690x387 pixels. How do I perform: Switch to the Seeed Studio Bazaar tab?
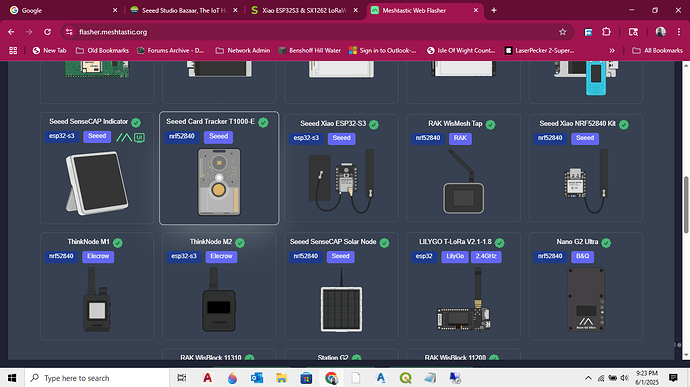coord(184,10)
